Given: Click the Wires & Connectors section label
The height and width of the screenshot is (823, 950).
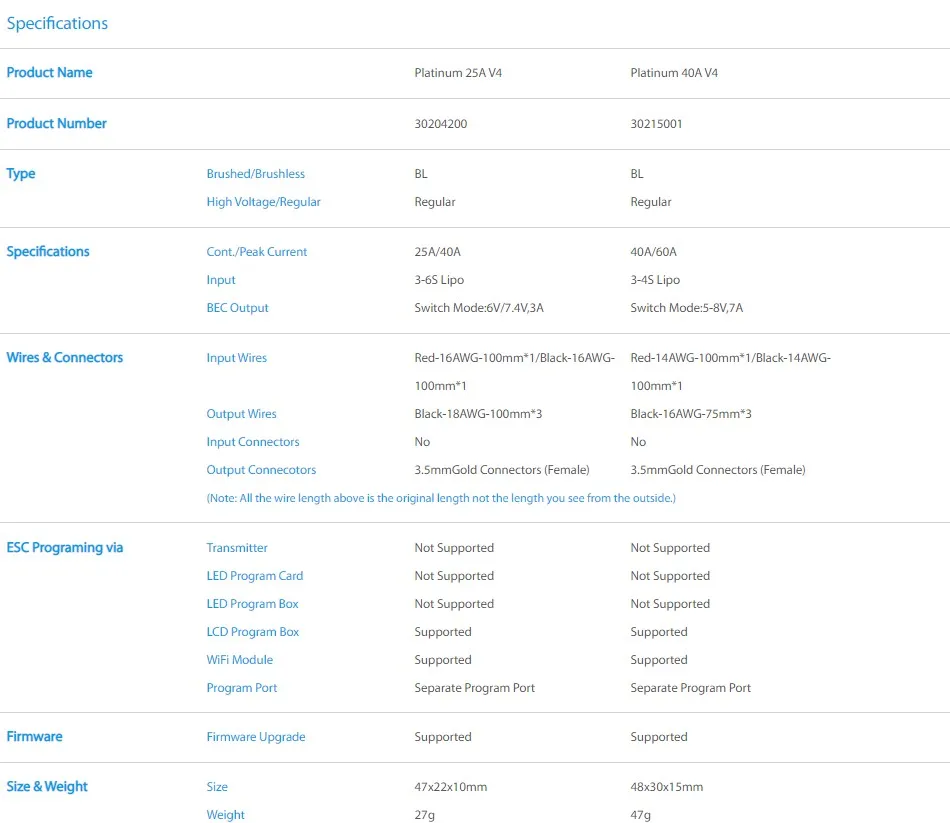Looking at the screenshot, I should pyautogui.click(x=65, y=358).
